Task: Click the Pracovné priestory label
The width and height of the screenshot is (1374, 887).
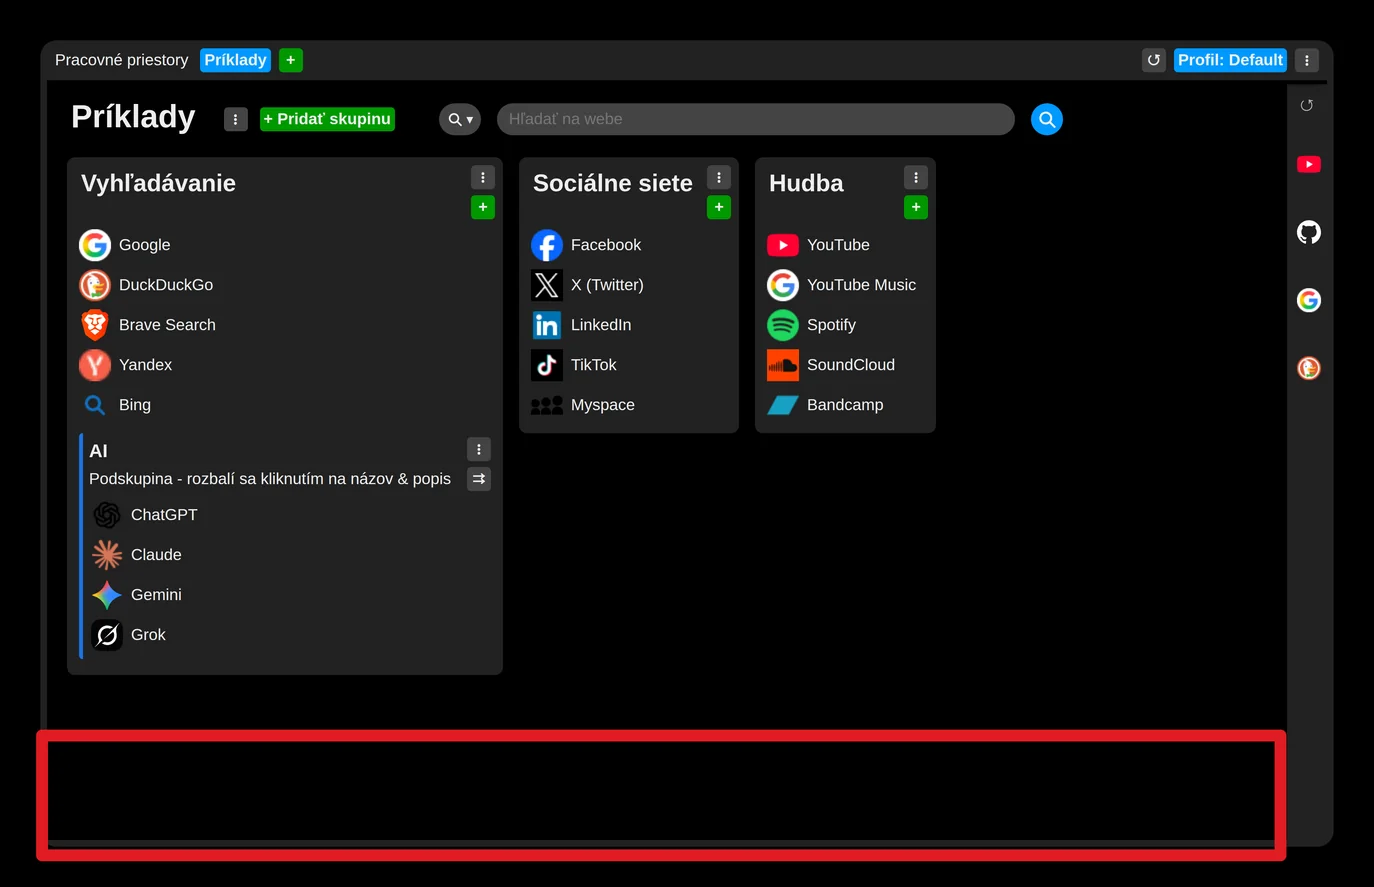Action: point(122,60)
